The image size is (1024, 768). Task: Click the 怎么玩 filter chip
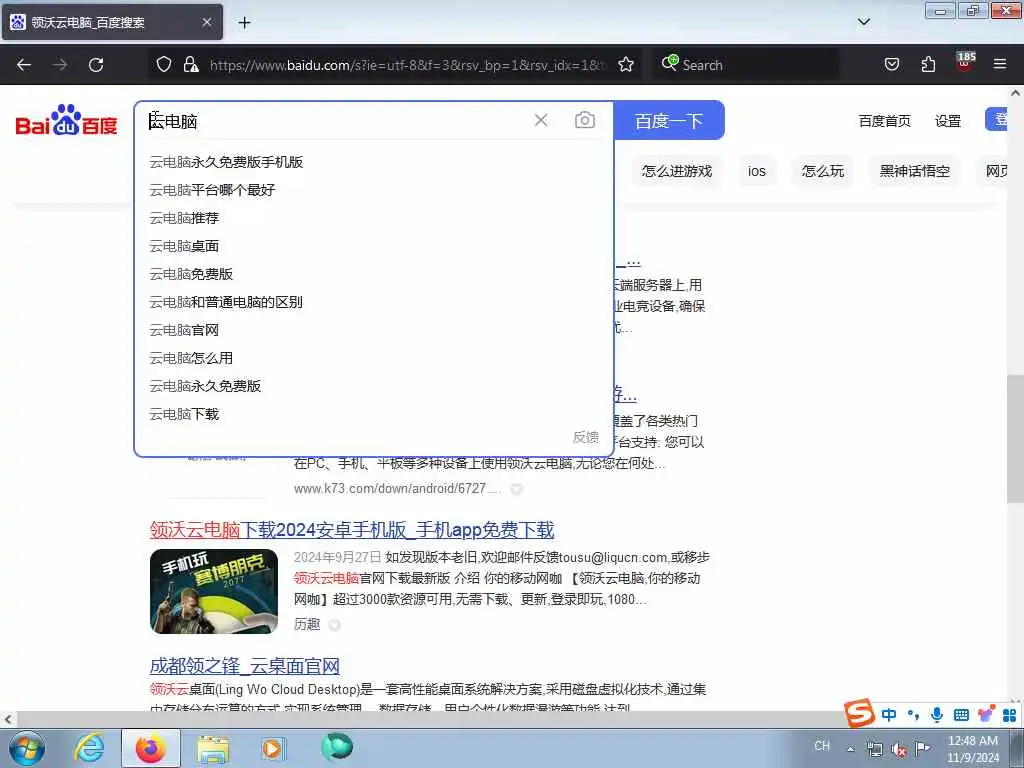[x=823, y=171]
